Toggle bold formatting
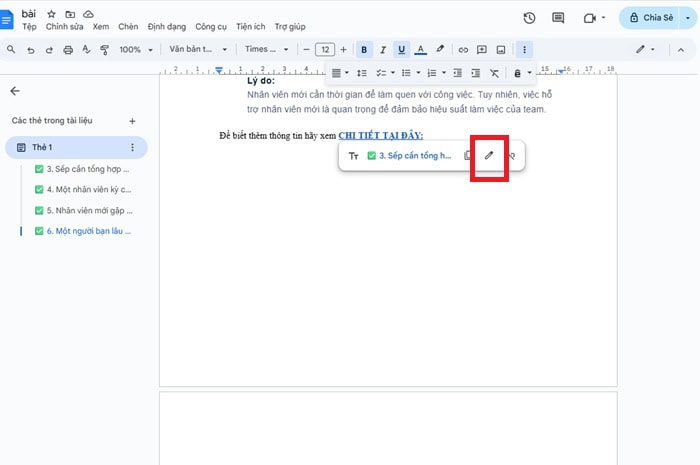Screen dimensions: 700x465 [x=364, y=50]
